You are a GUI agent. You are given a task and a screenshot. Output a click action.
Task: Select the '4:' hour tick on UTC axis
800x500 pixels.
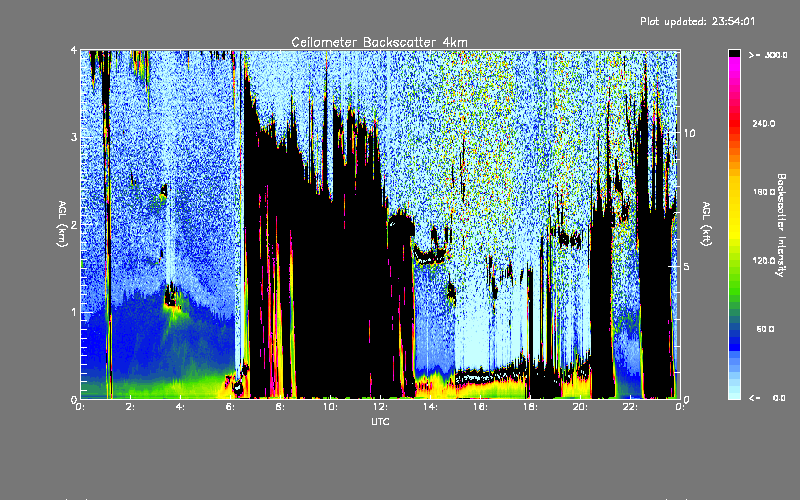click(x=181, y=407)
